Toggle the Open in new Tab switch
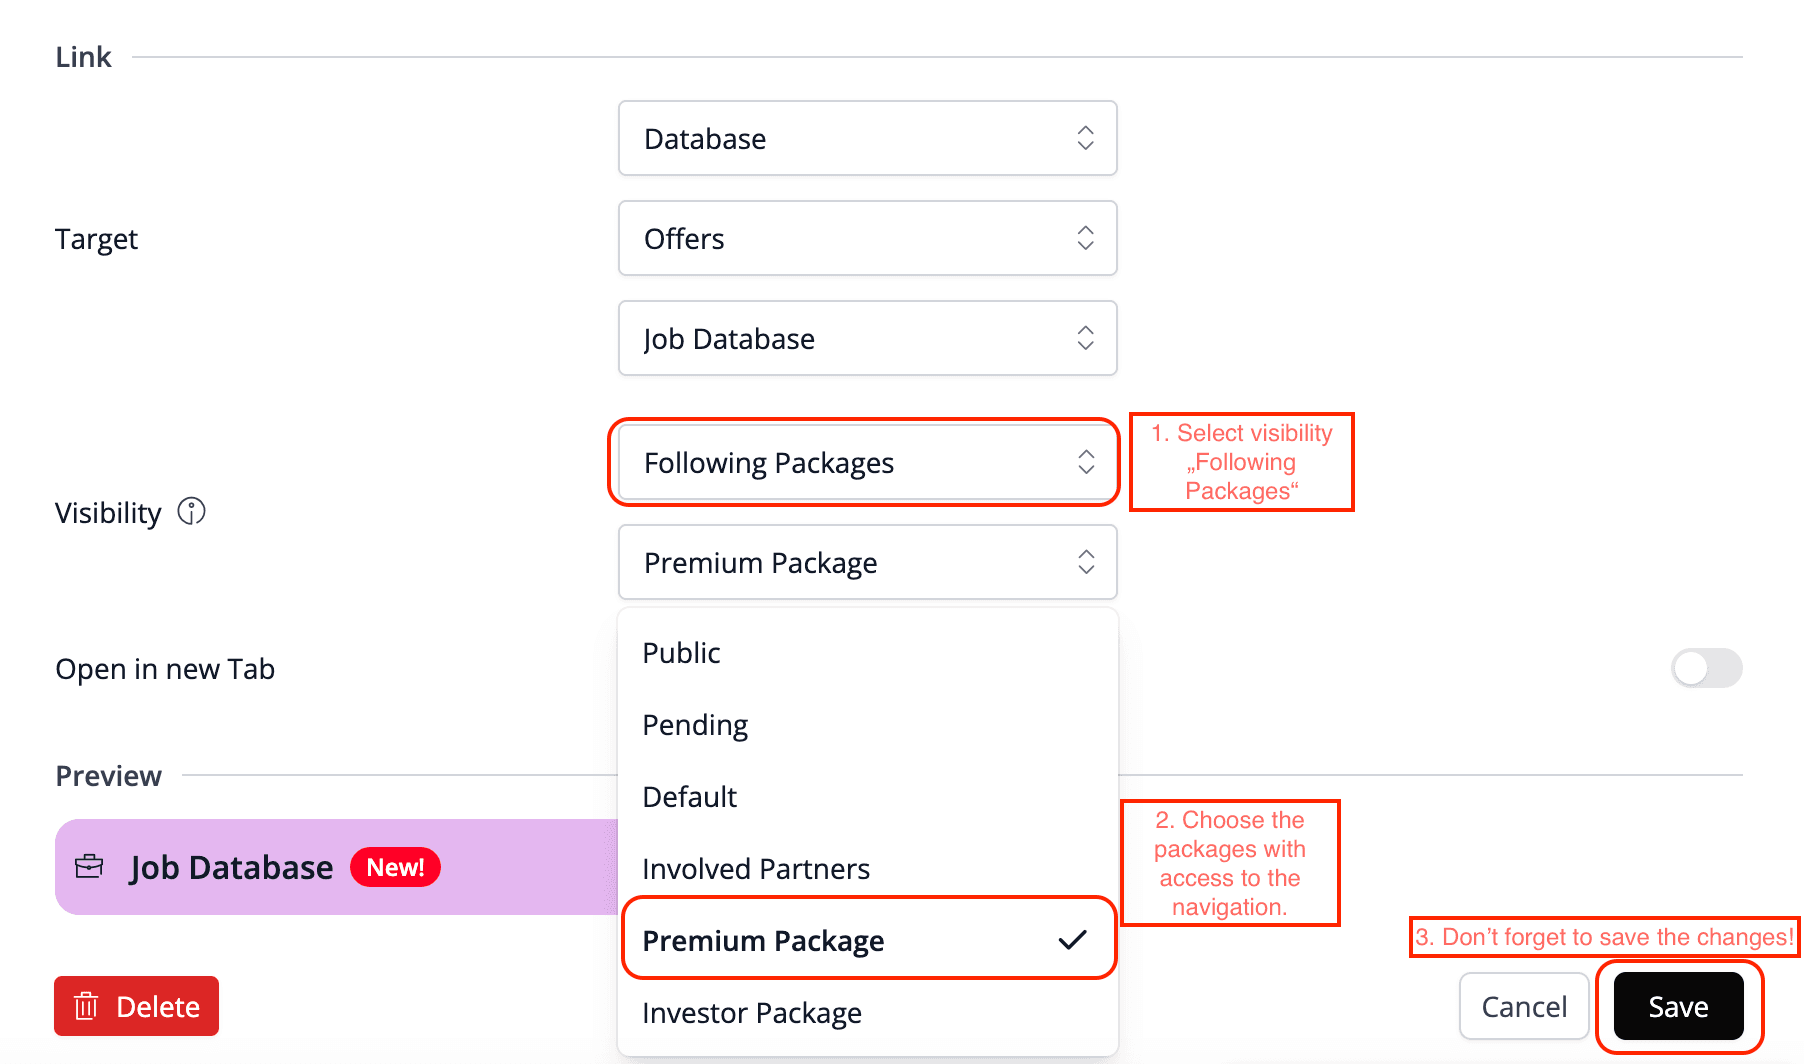Viewport: 1804px width, 1064px height. pos(1706,668)
